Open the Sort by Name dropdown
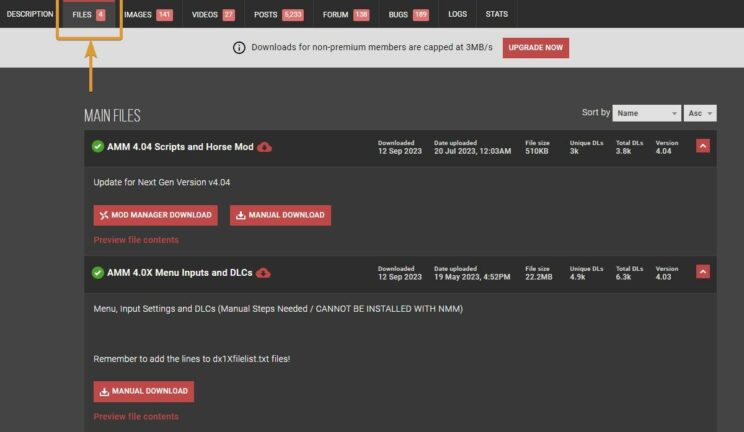Image resolution: width=744 pixels, height=432 pixels. tap(647, 114)
